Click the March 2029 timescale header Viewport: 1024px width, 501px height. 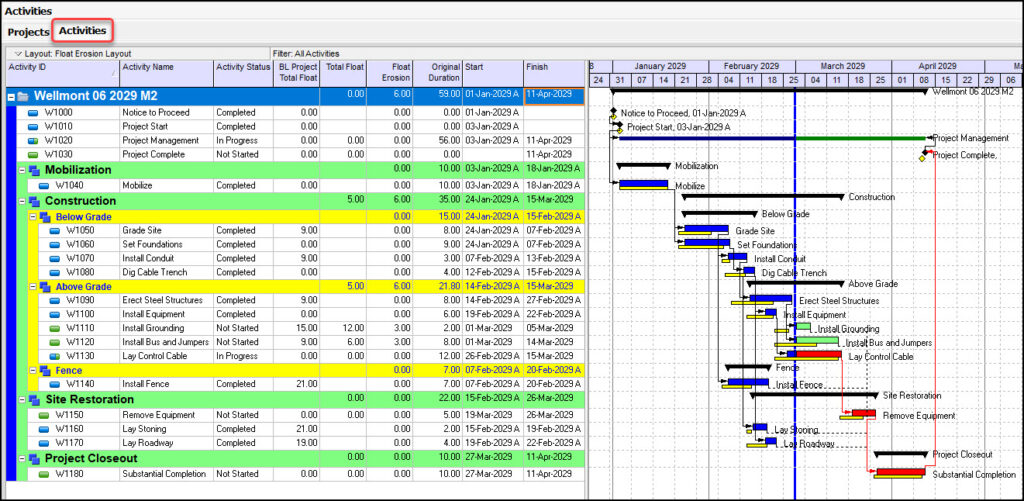coord(843,66)
